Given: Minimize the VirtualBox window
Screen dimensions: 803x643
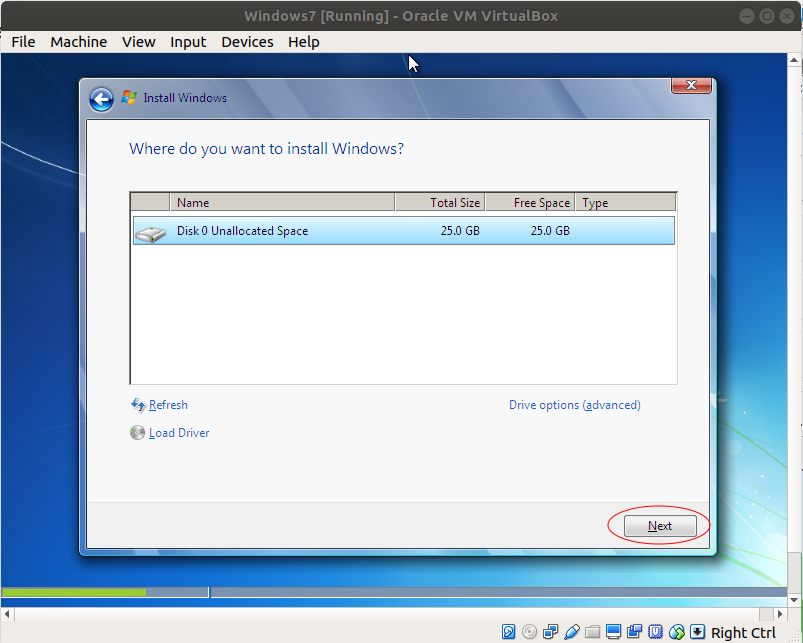Looking at the screenshot, I should click(747, 16).
